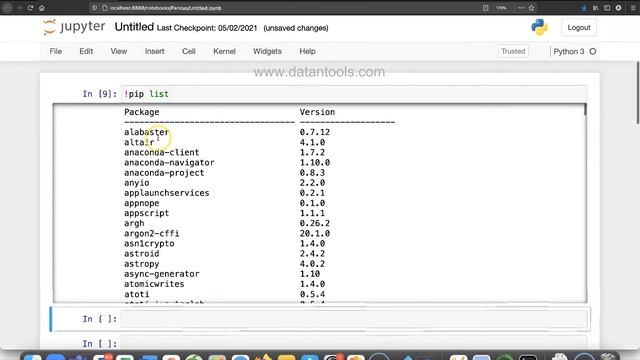The image size is (640, 360).
Task: Click the Python 3 kernel name
Action: [x=569, y=51]
